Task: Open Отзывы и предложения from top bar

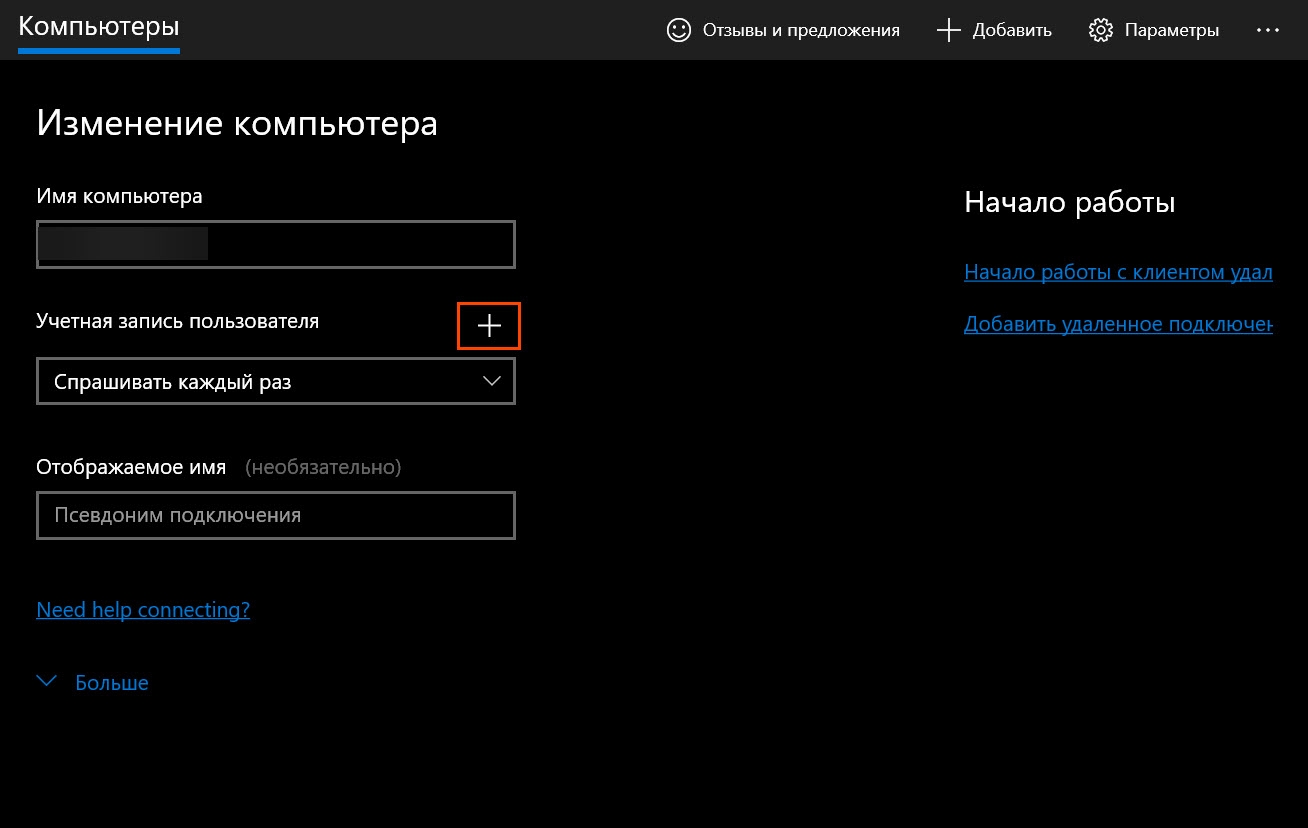Action: tap(800, 30)
